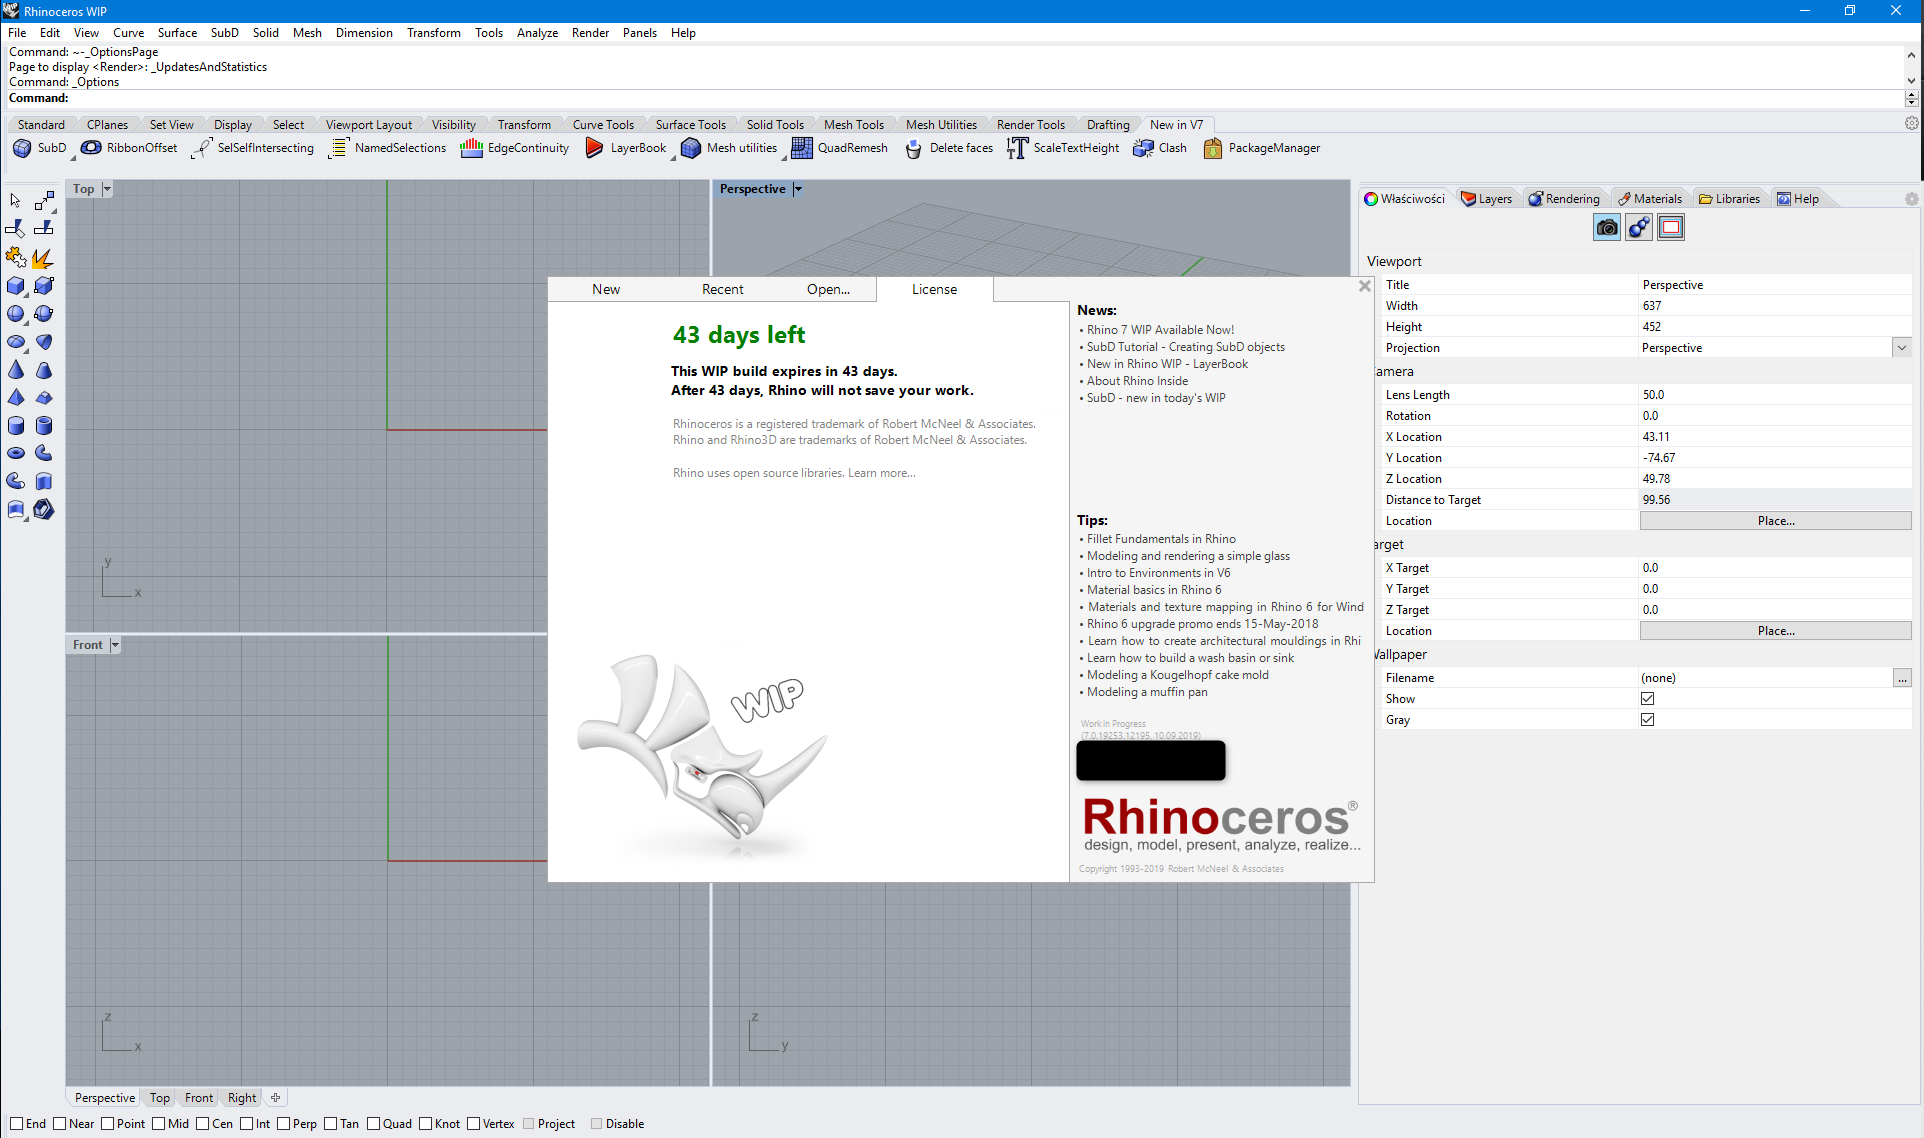The image size is (1924, 1138).
Task: Open the Perspective viewport title menu
Action: pyautogui.click(x=797, y=189)
